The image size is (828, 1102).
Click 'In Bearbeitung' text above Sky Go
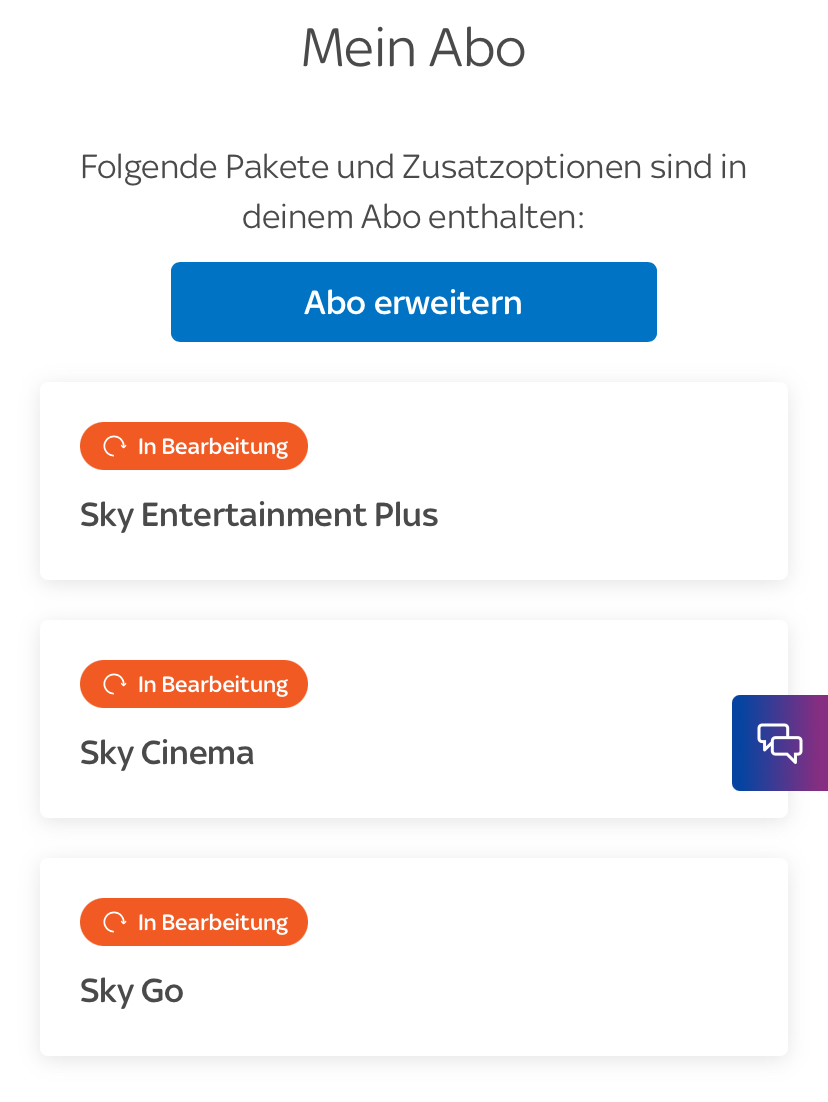pyautogui.click(x=212, y=922)
